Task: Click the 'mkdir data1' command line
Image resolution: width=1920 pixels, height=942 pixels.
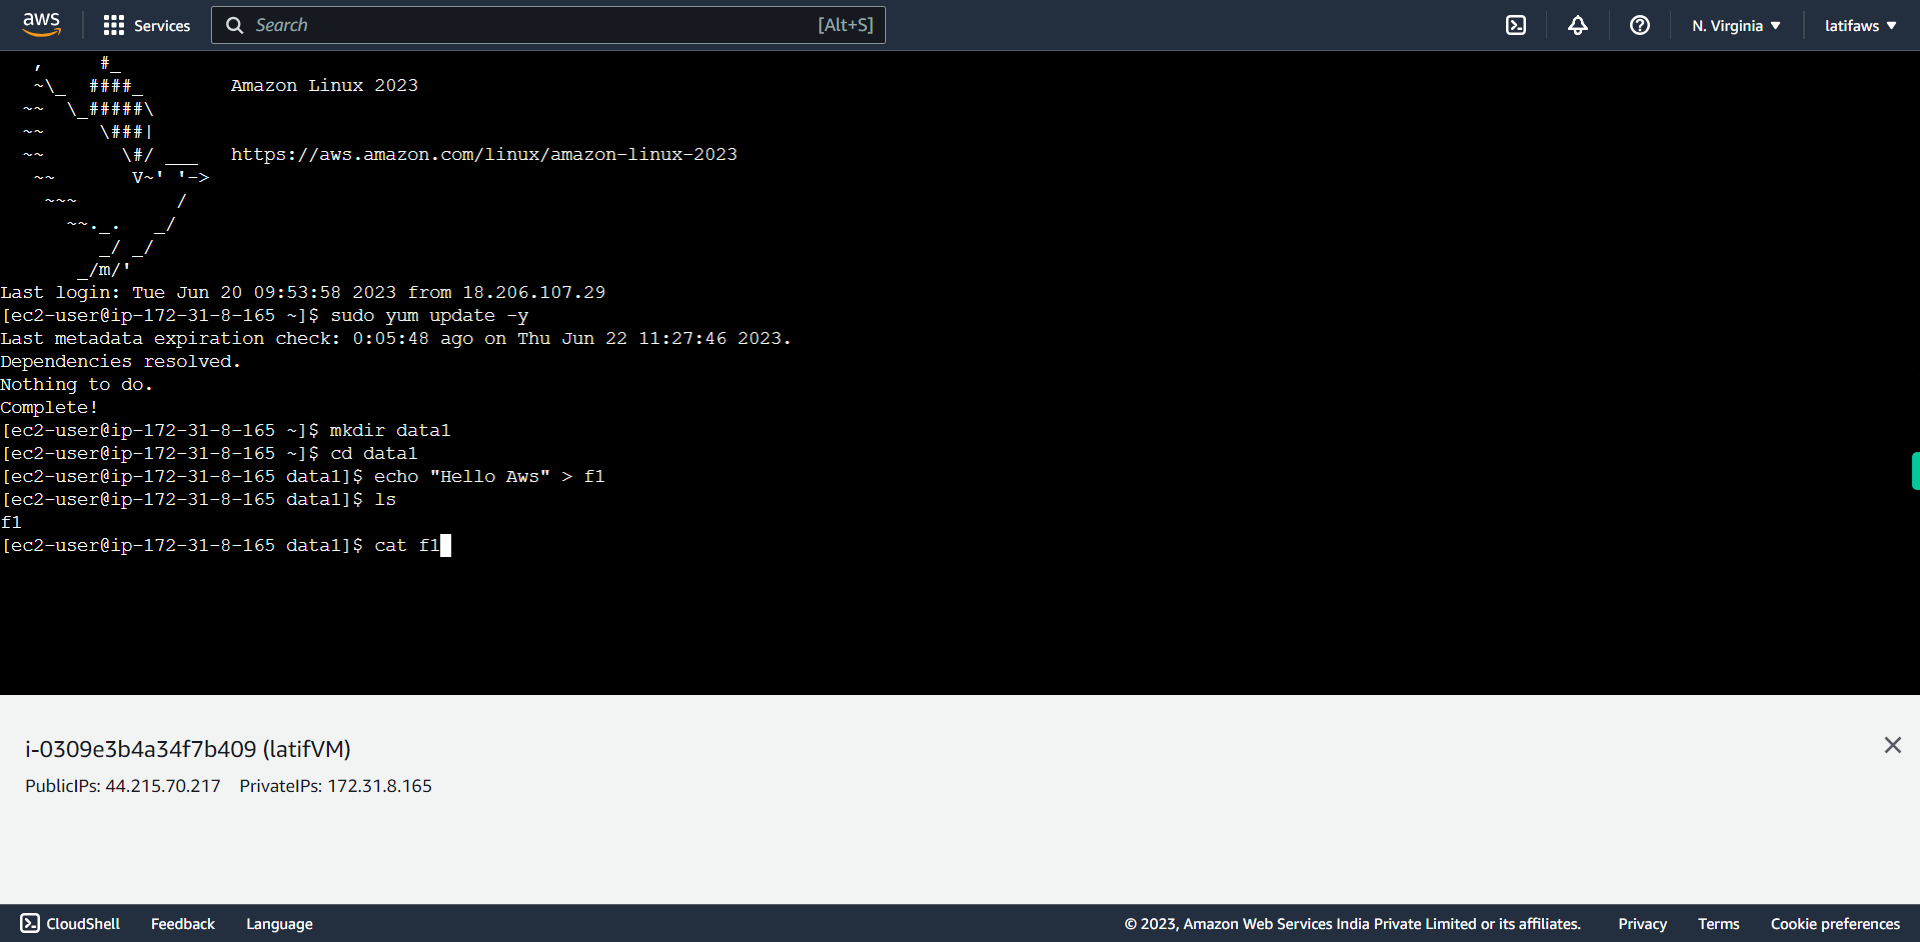Action: click(226, 430)
